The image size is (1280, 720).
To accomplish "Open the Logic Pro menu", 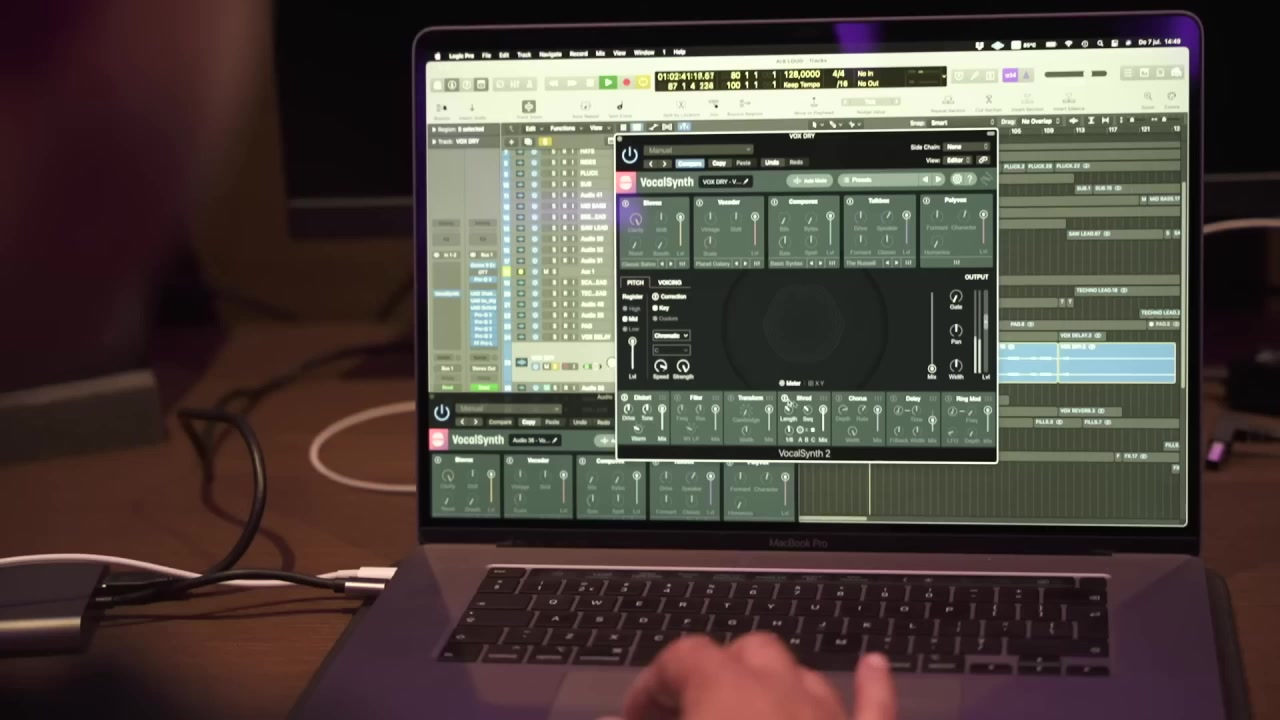I will [x=461, y=55].
